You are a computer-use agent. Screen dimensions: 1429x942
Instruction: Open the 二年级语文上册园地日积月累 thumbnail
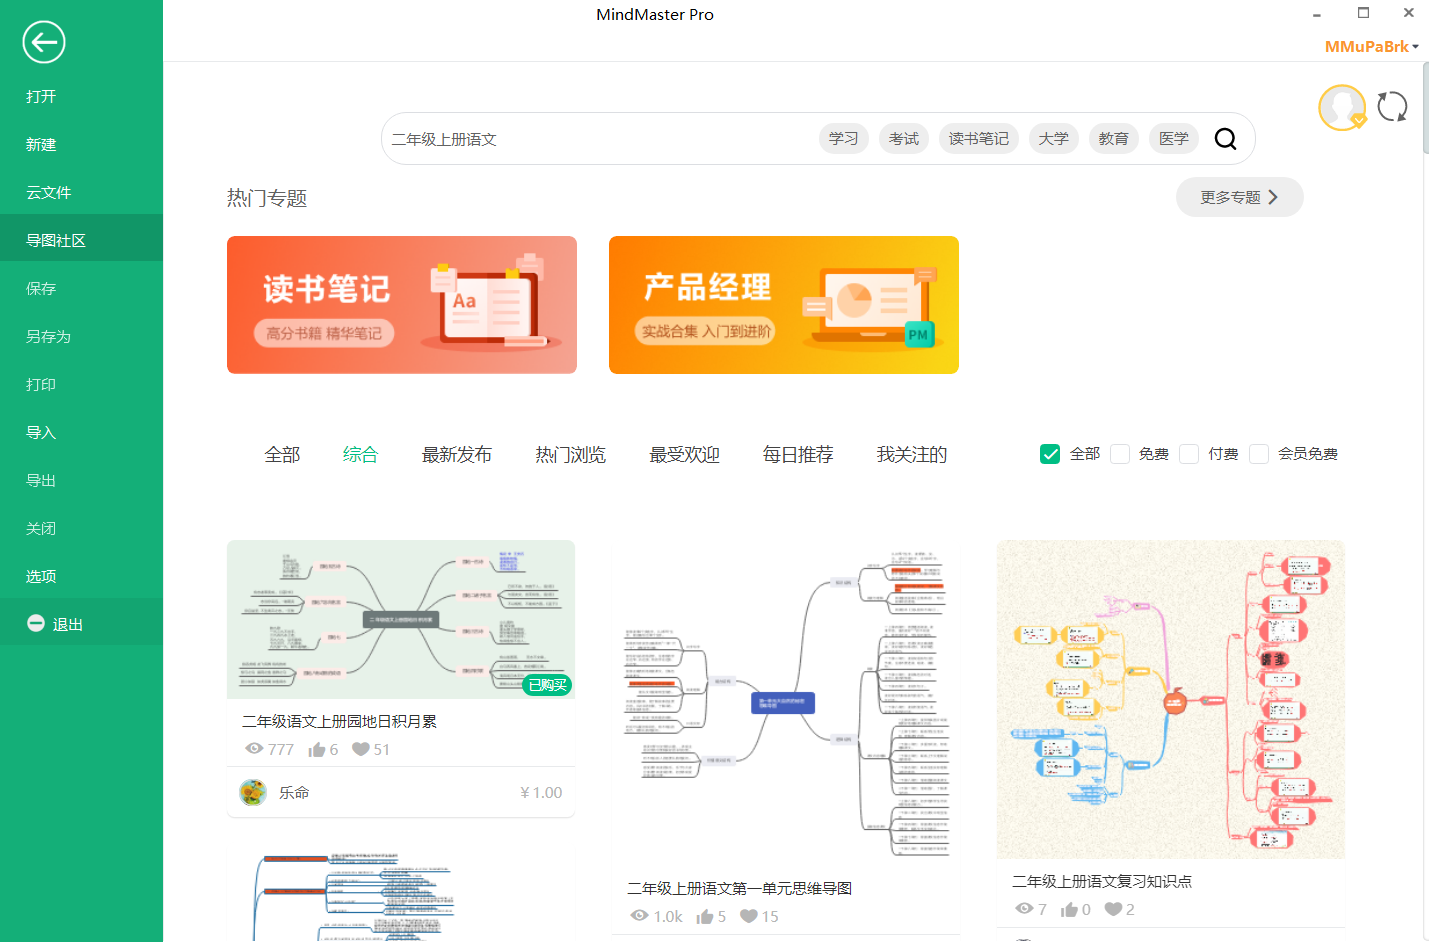pyautogui.click(x=401, y=619)
